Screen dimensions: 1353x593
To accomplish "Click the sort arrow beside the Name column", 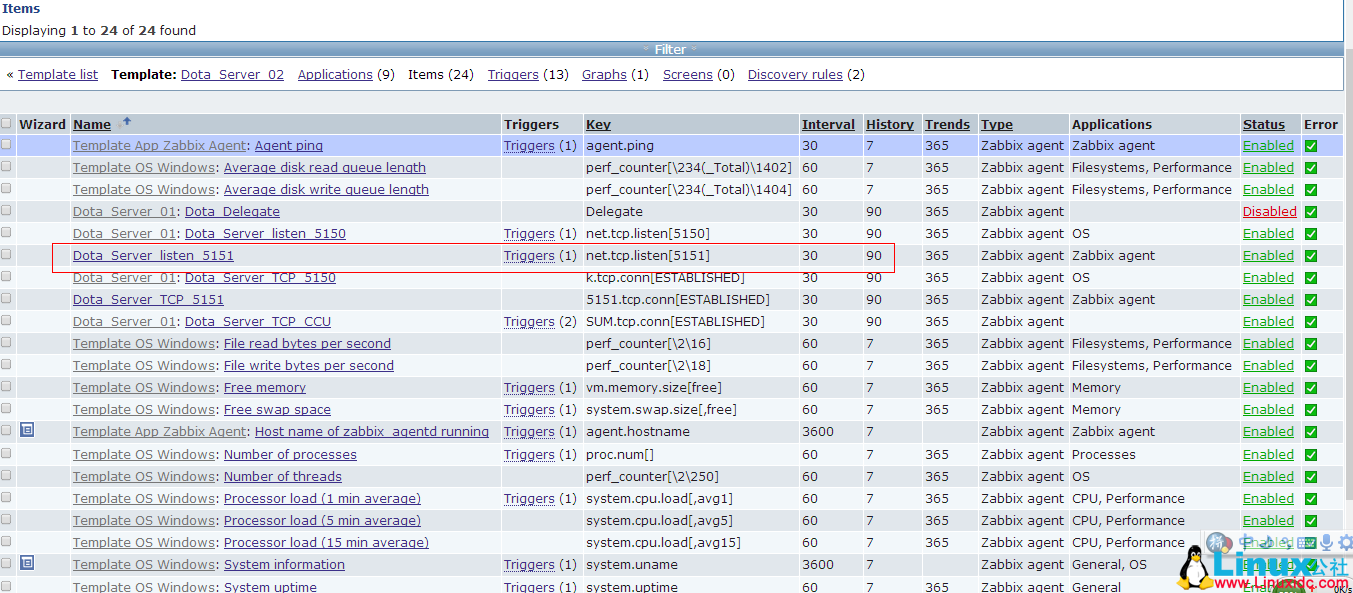I will tap(124, 122).
